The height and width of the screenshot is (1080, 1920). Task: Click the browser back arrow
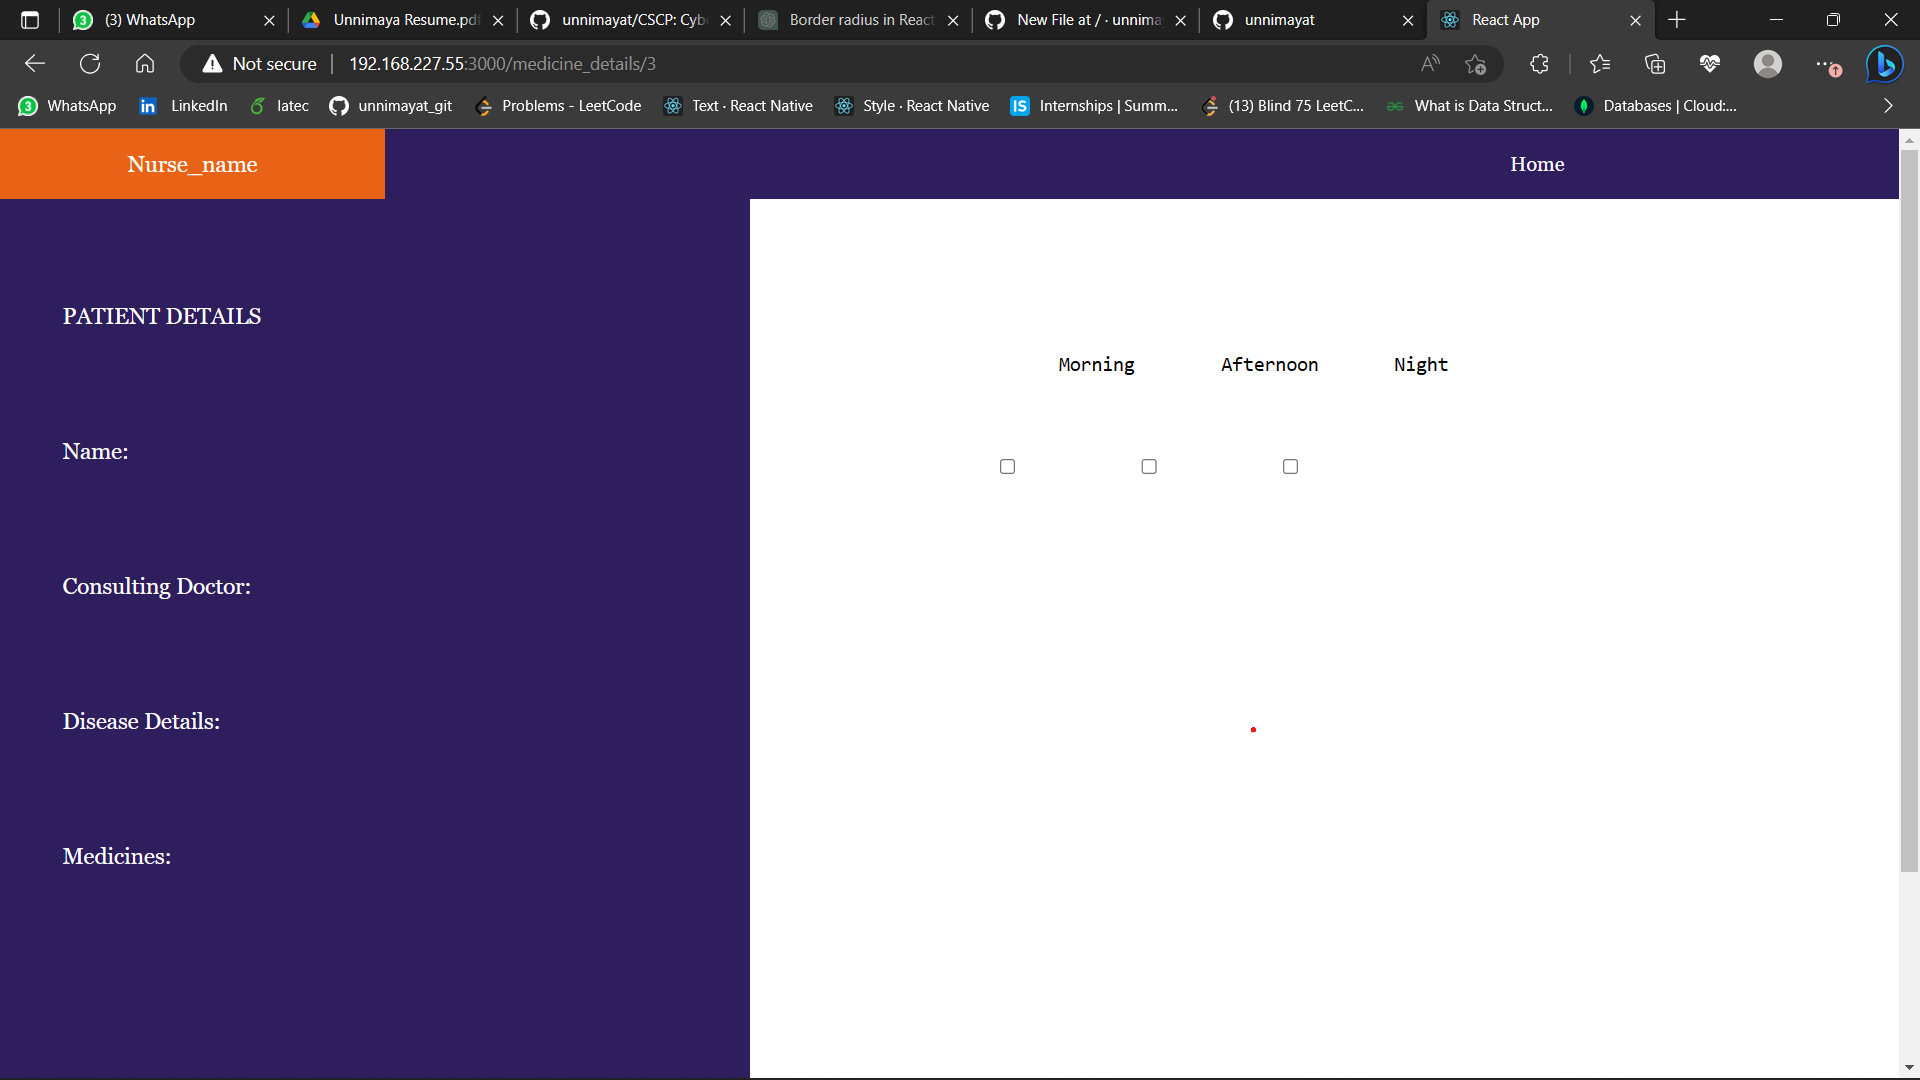(x=34, y=63)
